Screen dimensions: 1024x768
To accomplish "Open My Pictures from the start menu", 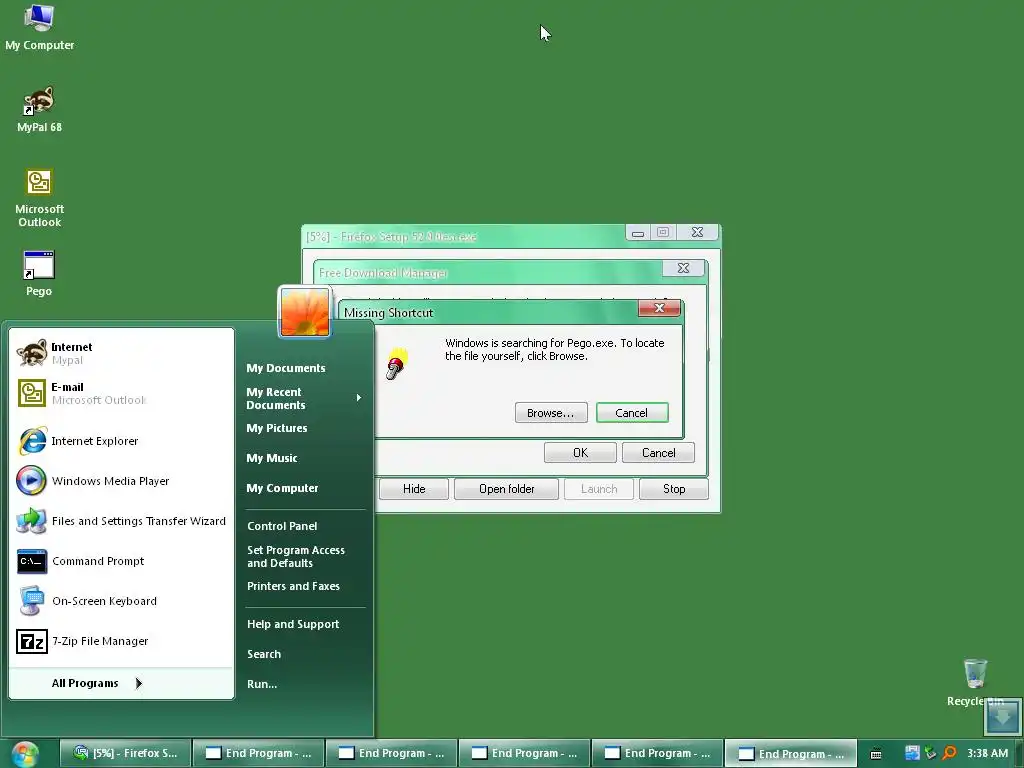I will pos(277,428).
